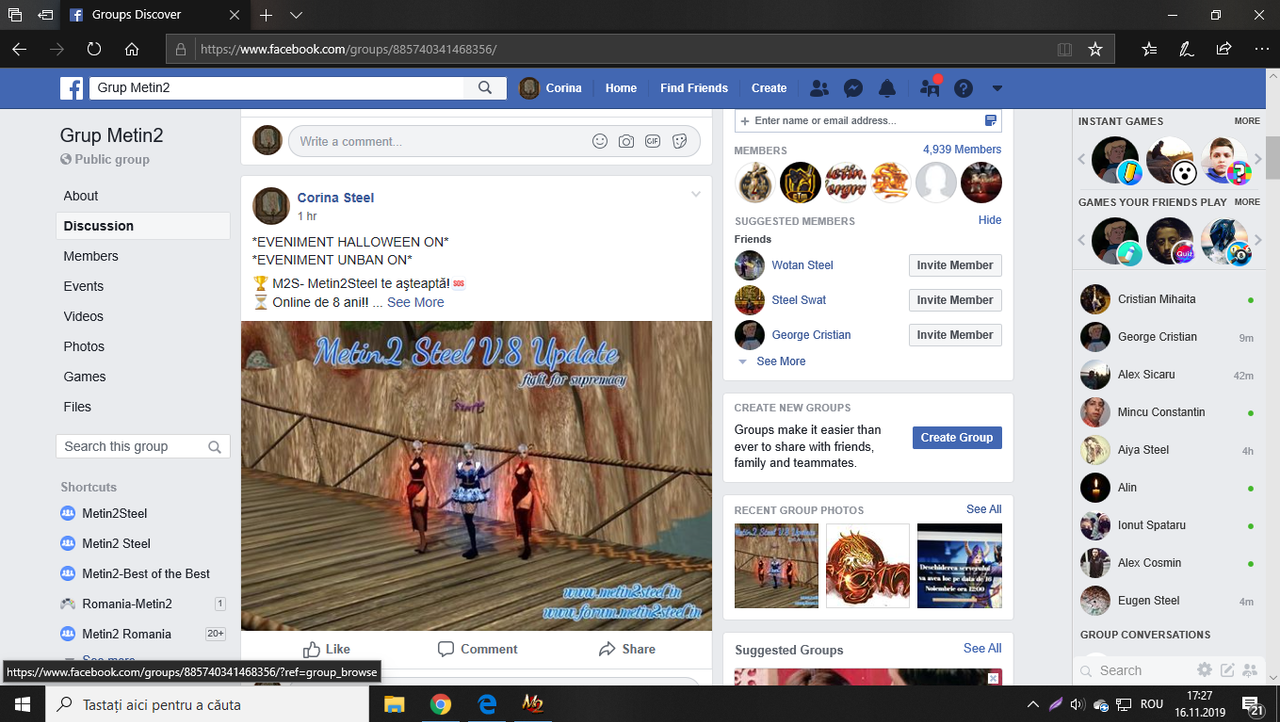Viewport: 1280px width, 722px height.
Task: Share the Corina Steel post
Action: click(x=627, y=649)
